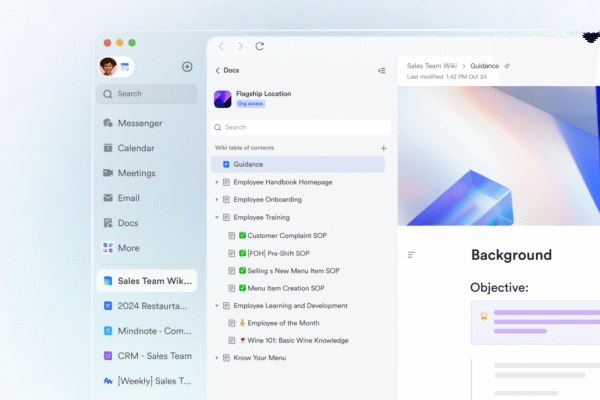Collapse Employee Learning and Development

click(x=217, y=305)
